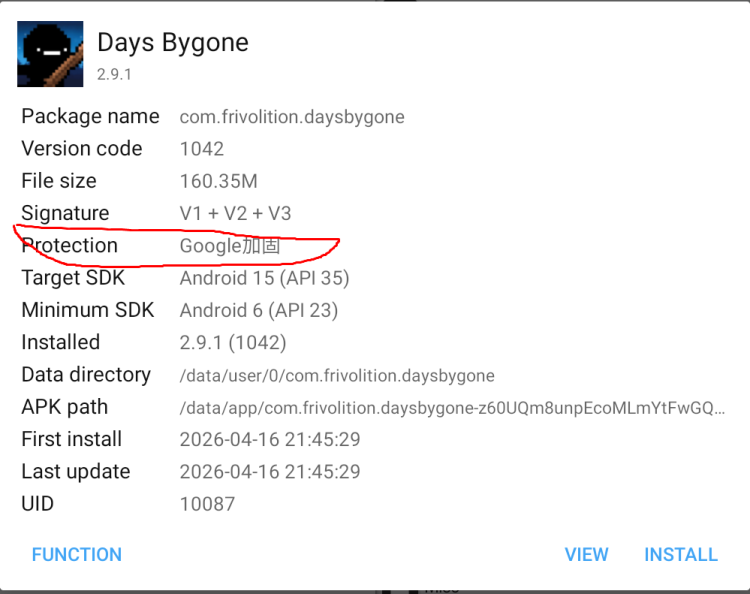750x594 pixels.
Task: Select the Minimum SDK value Android 6 (API 23)
Action: point(259,310)
